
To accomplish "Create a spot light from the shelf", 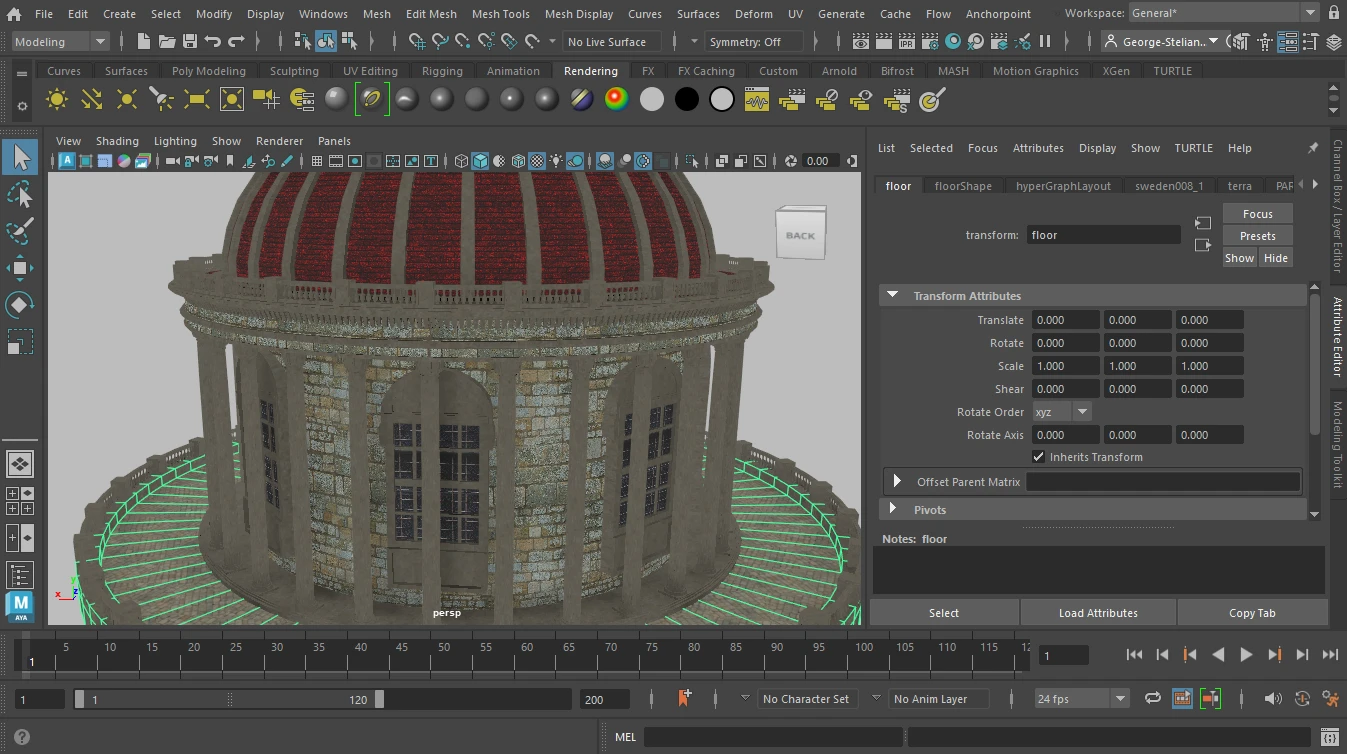I will (x=161, y=100).
